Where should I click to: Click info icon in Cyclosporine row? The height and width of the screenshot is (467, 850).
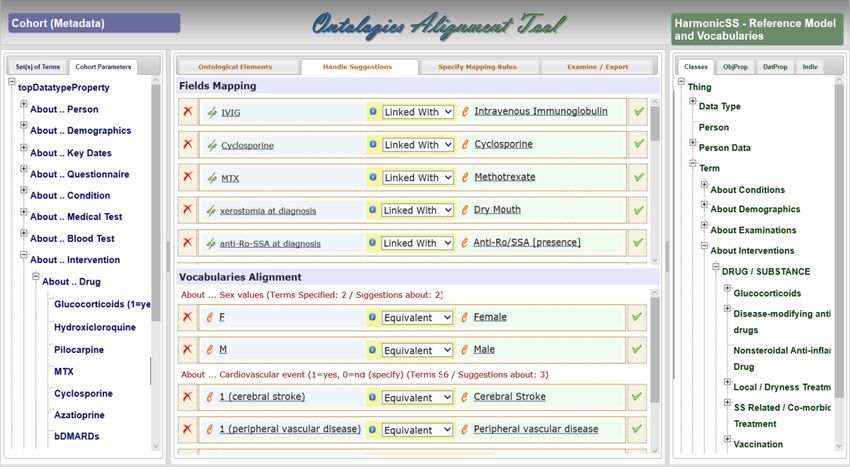pyautogui.click(x=373, y=144)
